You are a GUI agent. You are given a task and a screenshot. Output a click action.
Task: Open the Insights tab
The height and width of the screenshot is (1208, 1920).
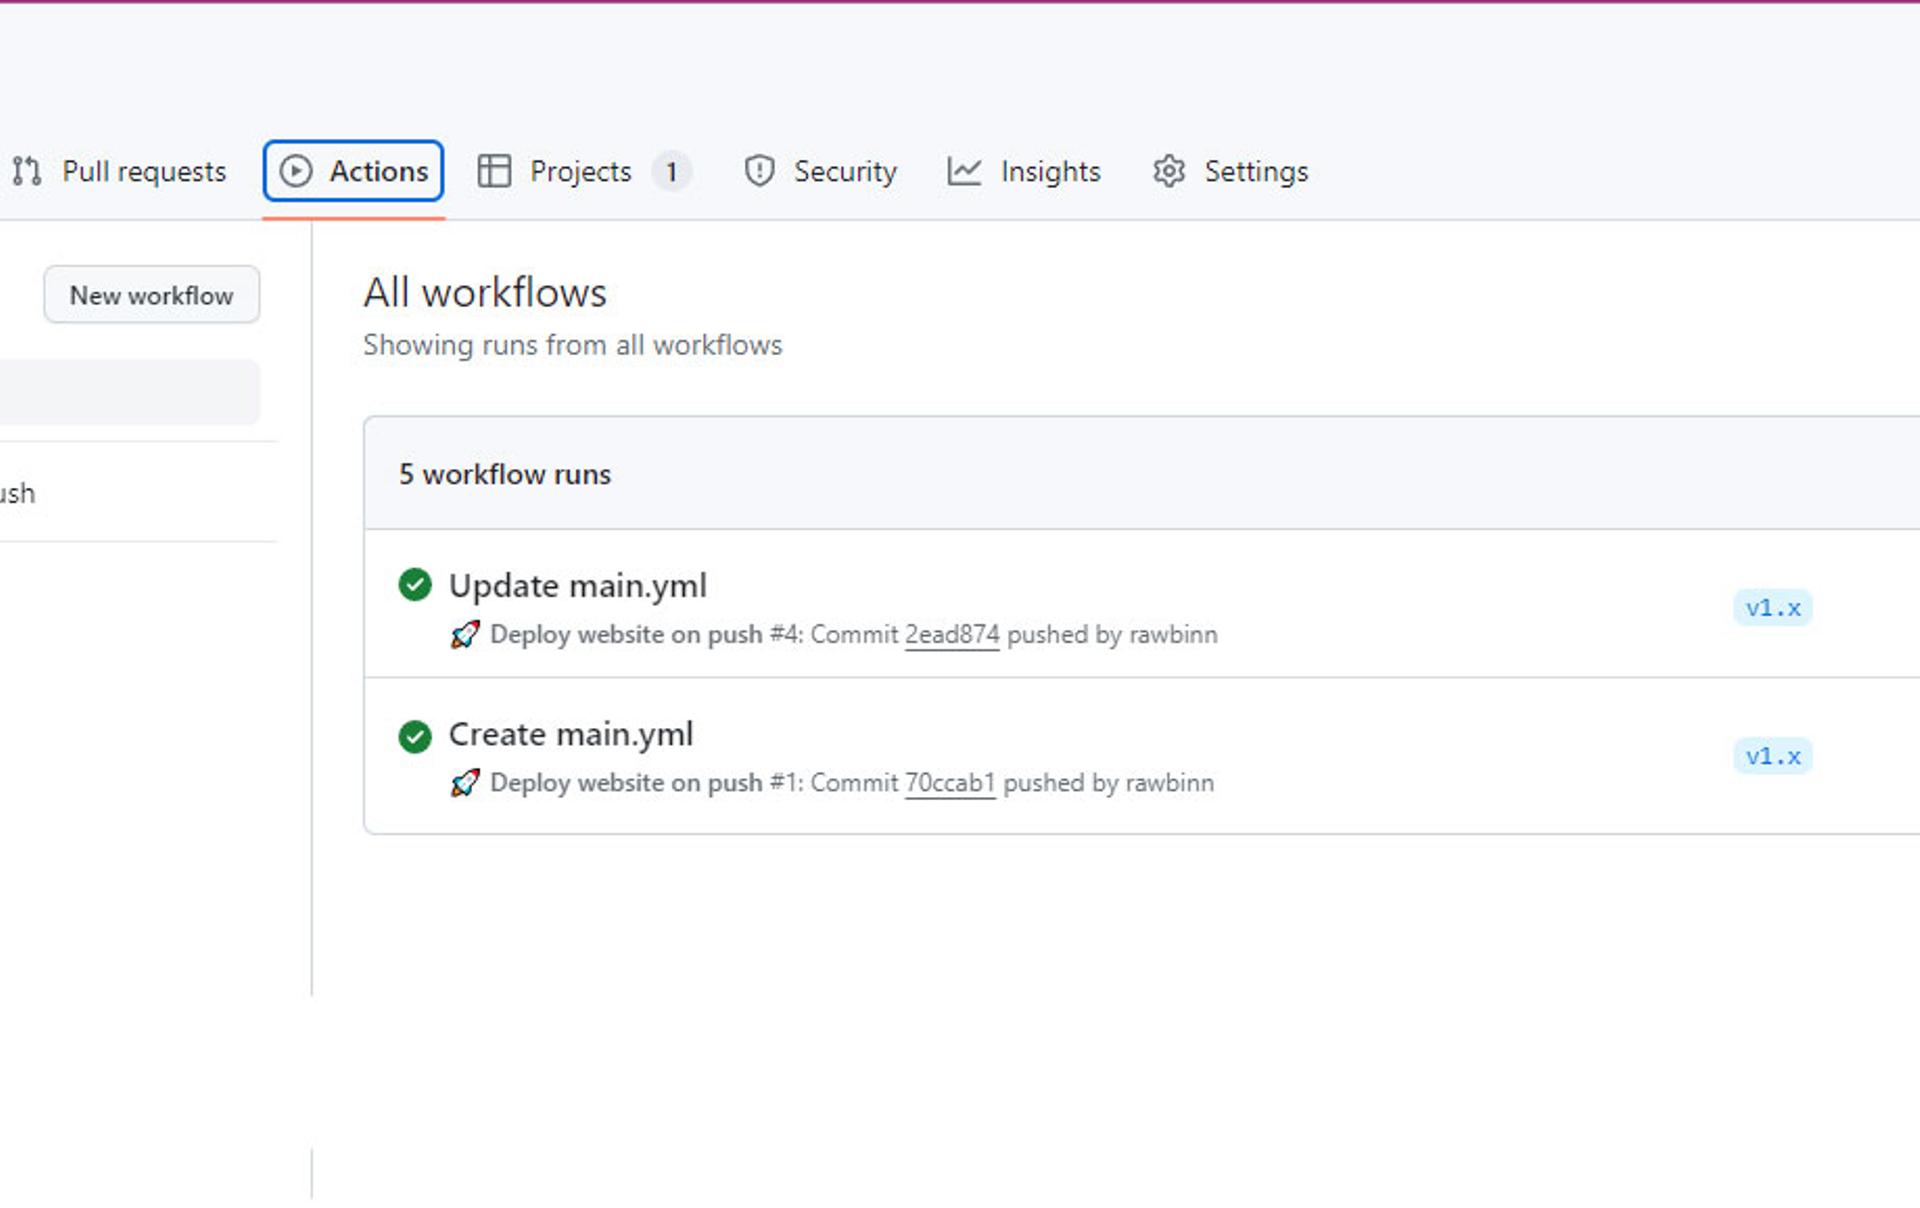coord(1024,171)
